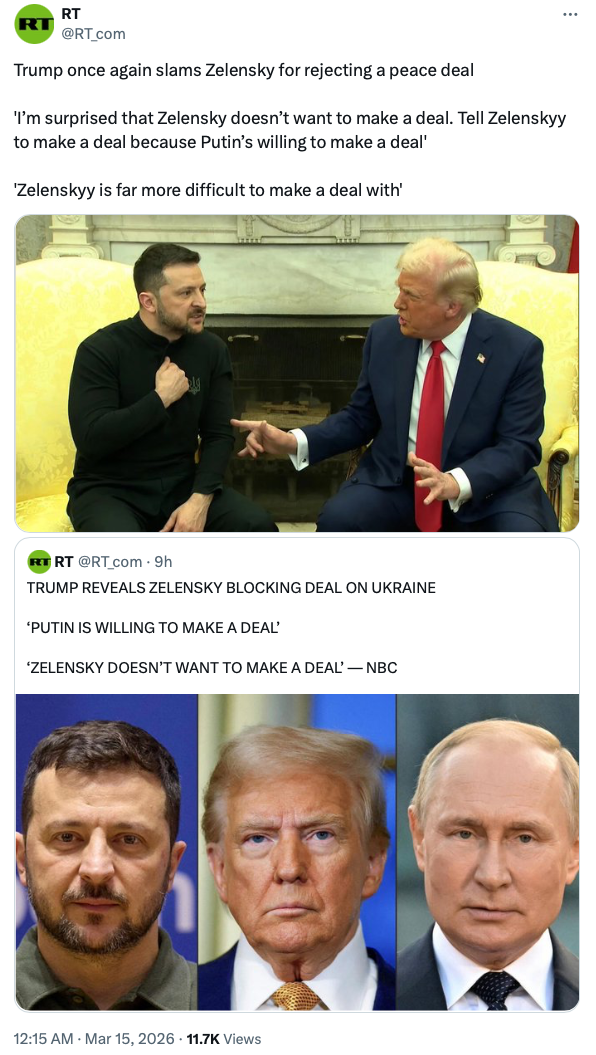Click the 12:15 AM · Mar 15, 2026 timestamp
This screenshot has height=1055, width=596.
[x=94, y=1038]
